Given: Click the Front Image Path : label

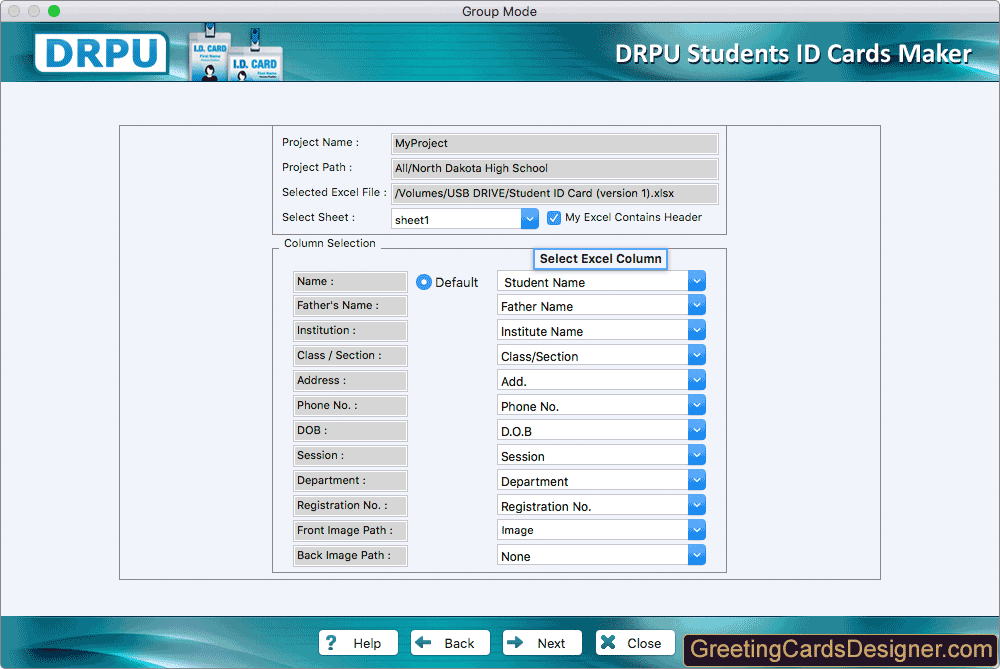Looking at the screenshot, I should [x=350, y=530].
